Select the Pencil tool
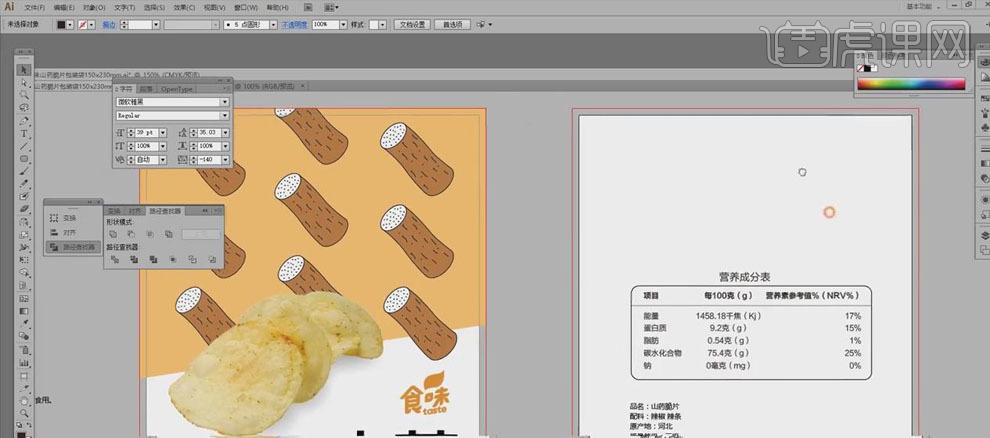The height and width of the screenshot is (438, 990). click(x=24, y=184)
